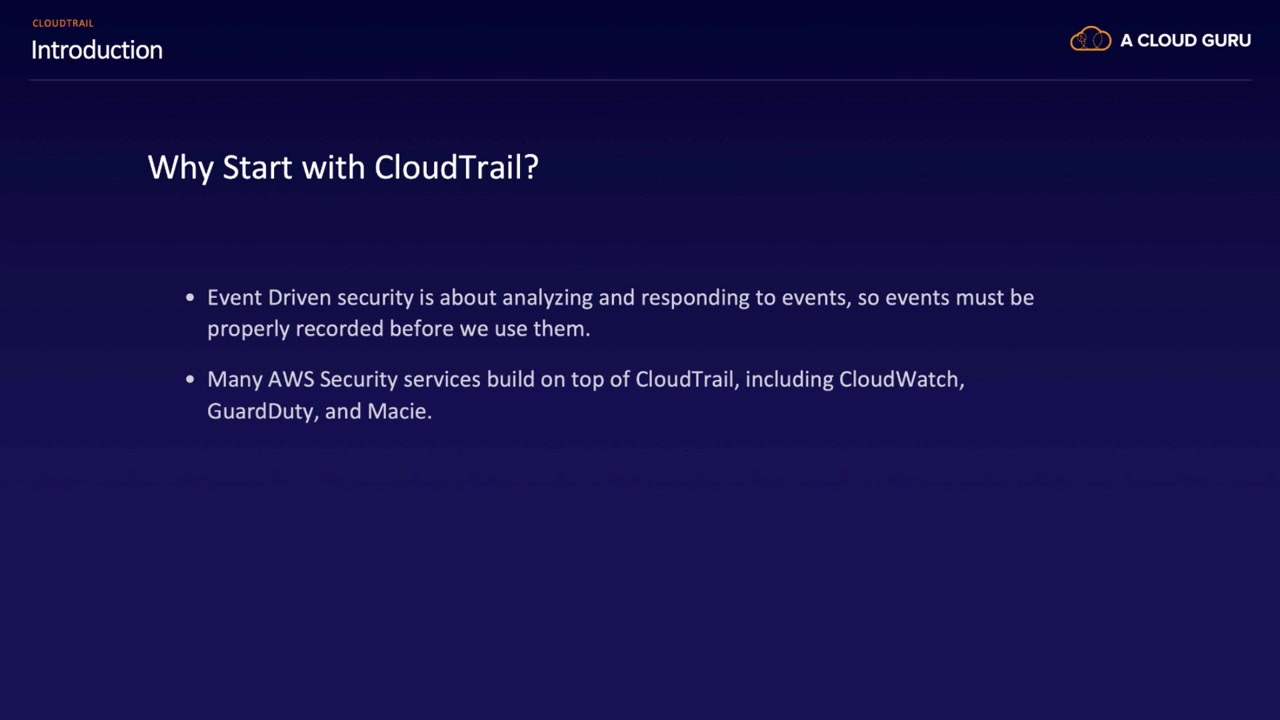Screen dimensions: 1280x720
Task: Click "CloudTrail" in the second bullet point
Action: coord(684,380)
